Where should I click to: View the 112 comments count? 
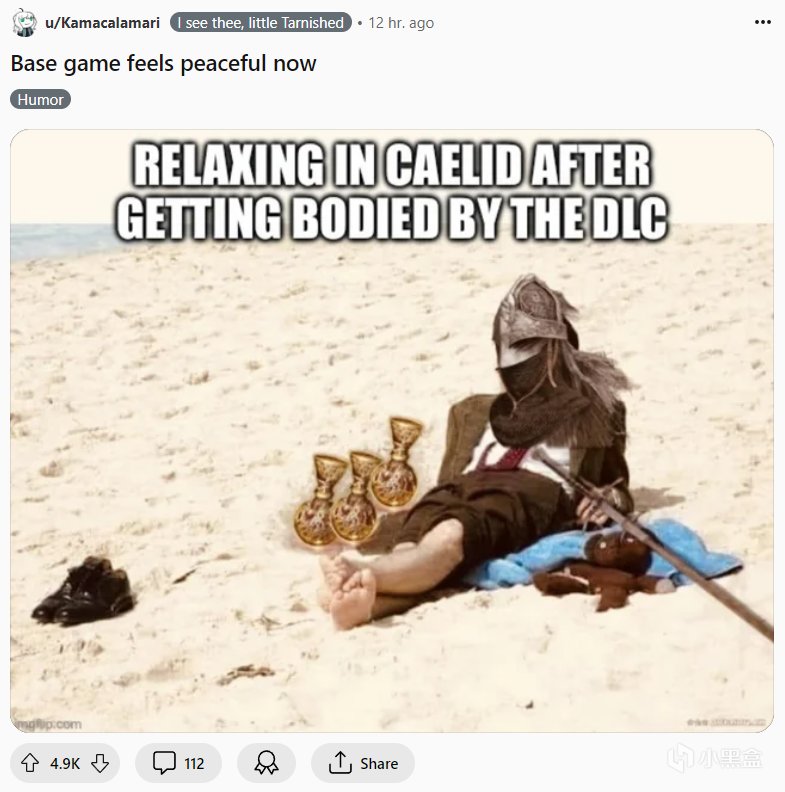(x=194, y=763)
